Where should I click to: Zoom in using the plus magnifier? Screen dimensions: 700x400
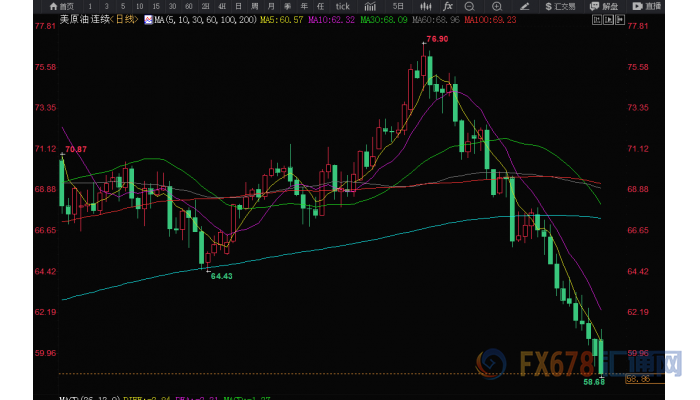(496, 6)
